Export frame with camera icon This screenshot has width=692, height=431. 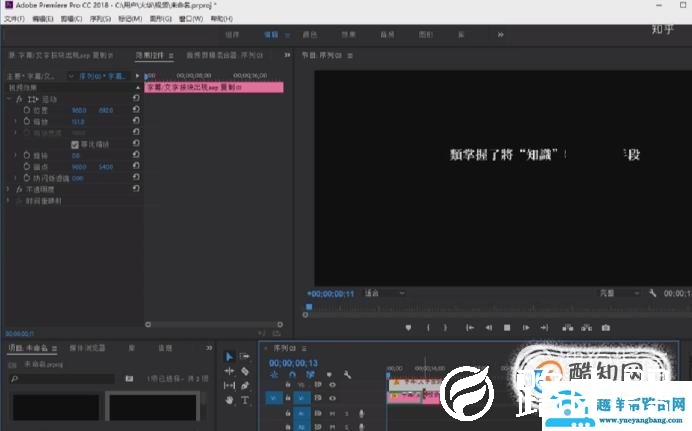[x=606, y=328]
